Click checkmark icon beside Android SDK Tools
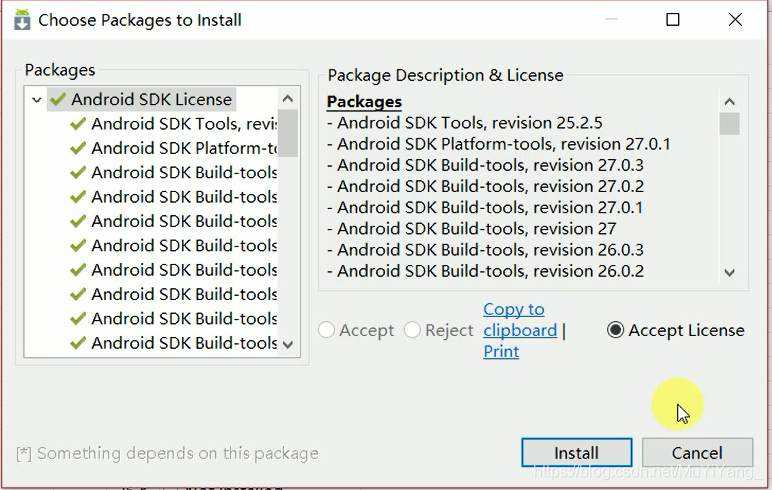Image resolution: width=772 pixels, height=490 pixels. click(x=78, y=124)
